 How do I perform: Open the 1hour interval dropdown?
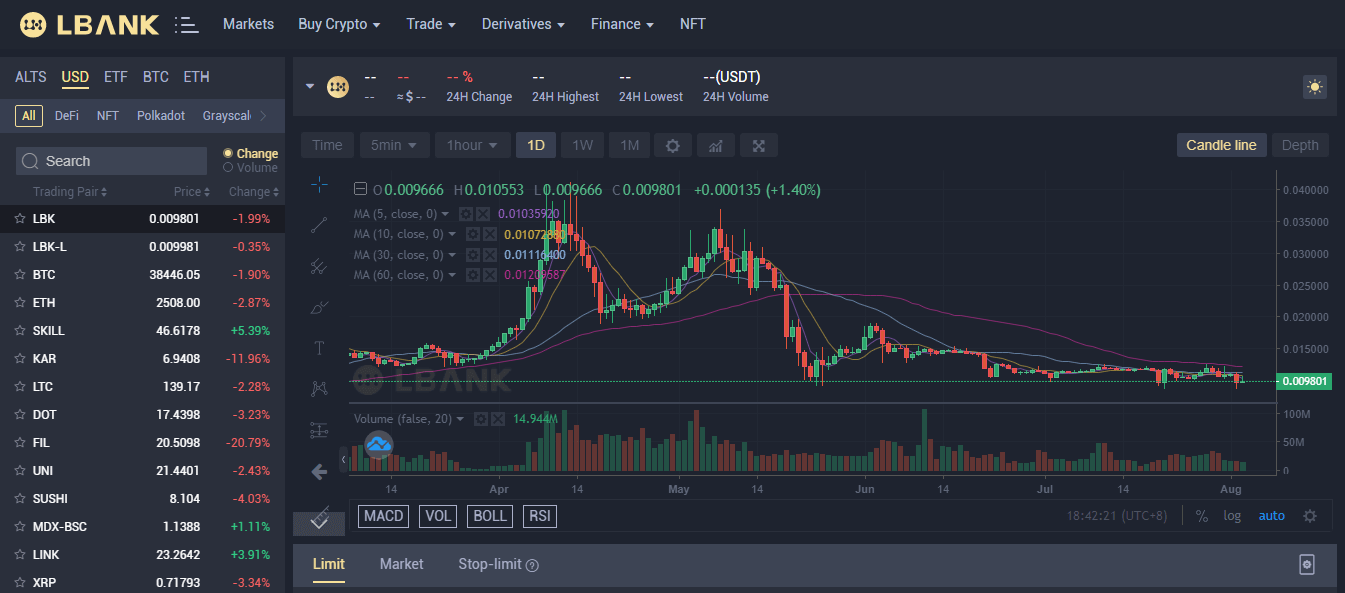coord(472,145)
